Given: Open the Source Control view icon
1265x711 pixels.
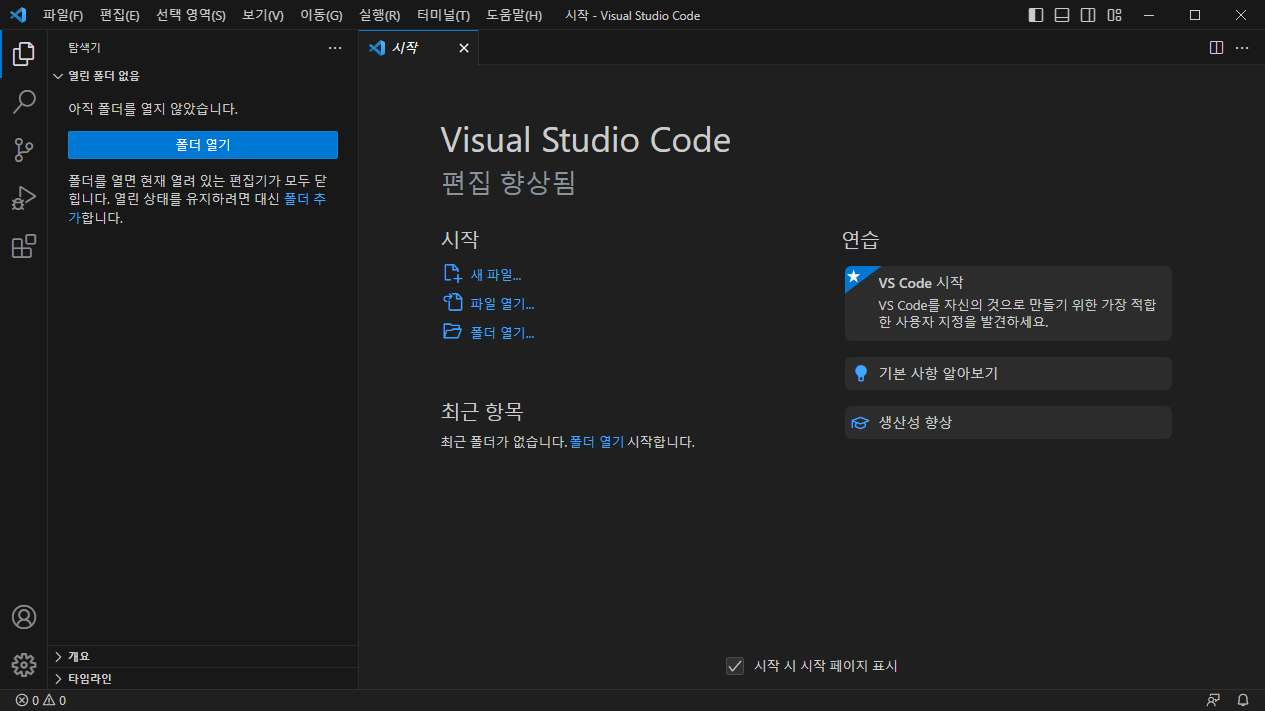Looking at the screenshot, I should [x=24, y=150].
